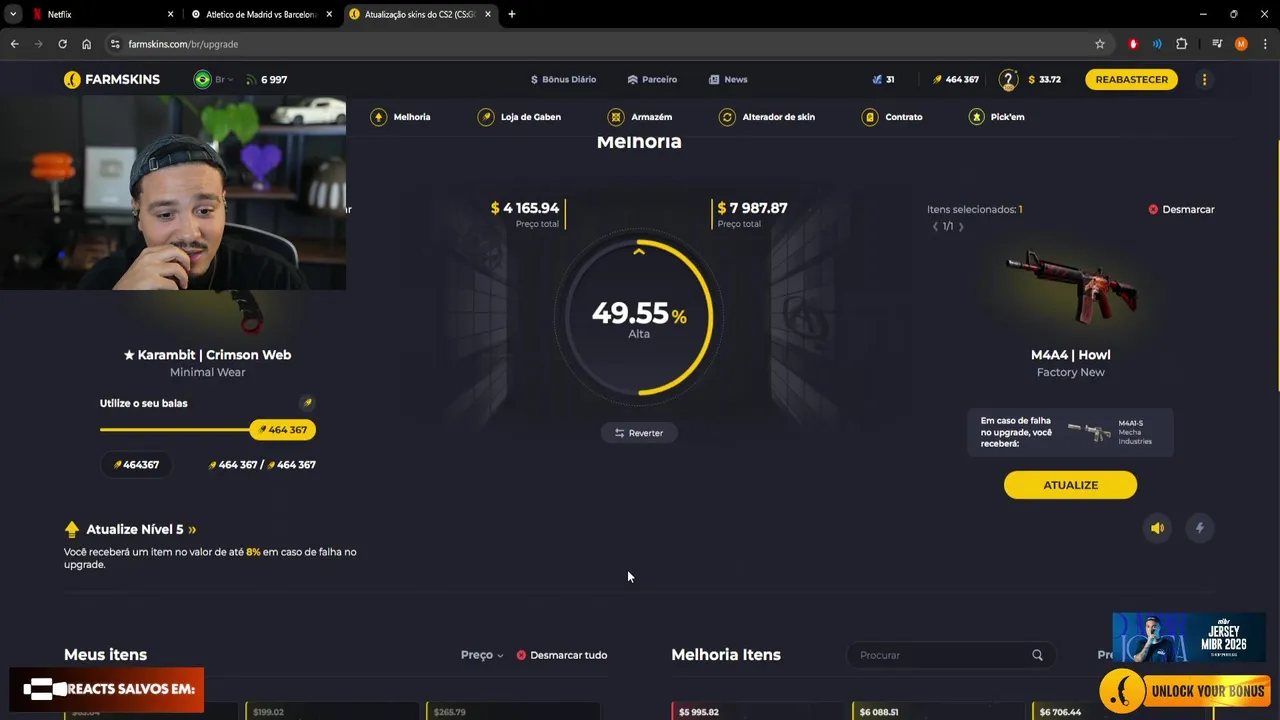Click the site info icon in address bar
Screen dimensions: 1280x720
[115, 44]
